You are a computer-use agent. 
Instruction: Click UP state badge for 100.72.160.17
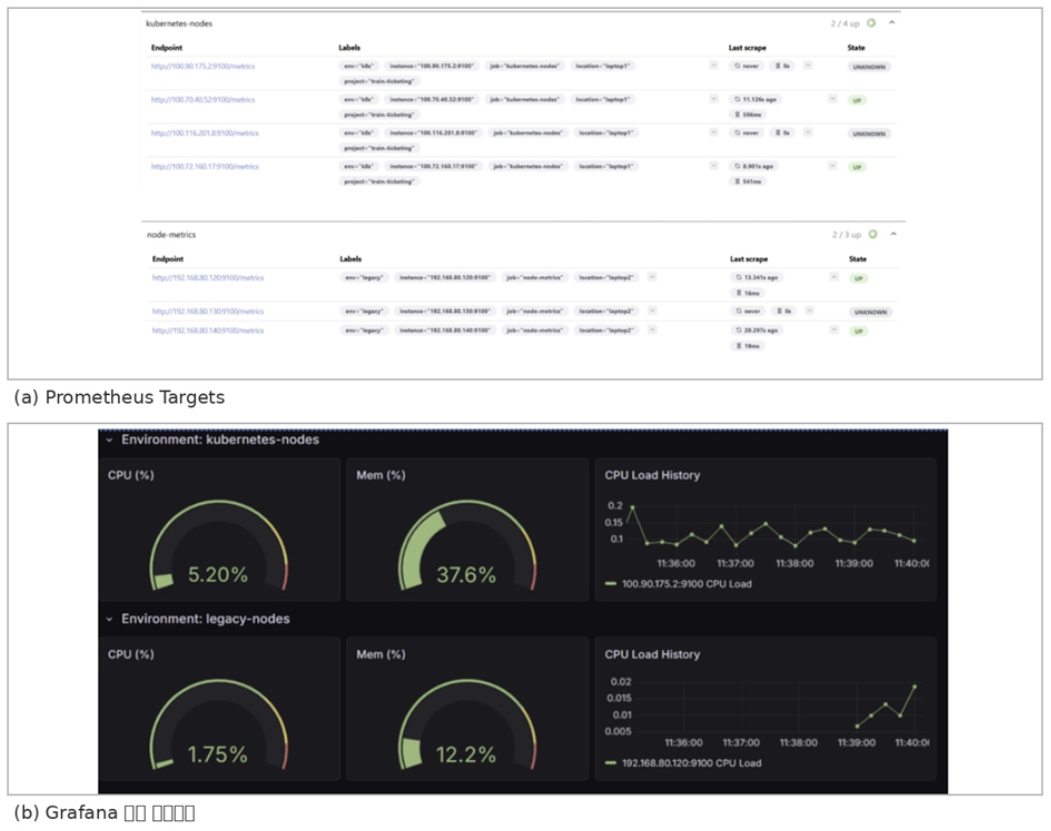pos(857,167)
